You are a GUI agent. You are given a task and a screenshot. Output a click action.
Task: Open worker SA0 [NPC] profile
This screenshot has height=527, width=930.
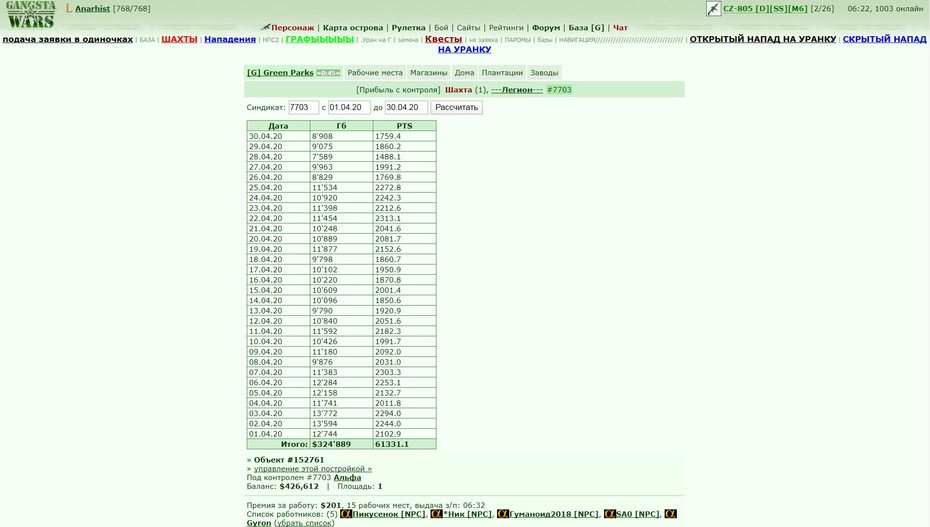[x=638, y=514]
